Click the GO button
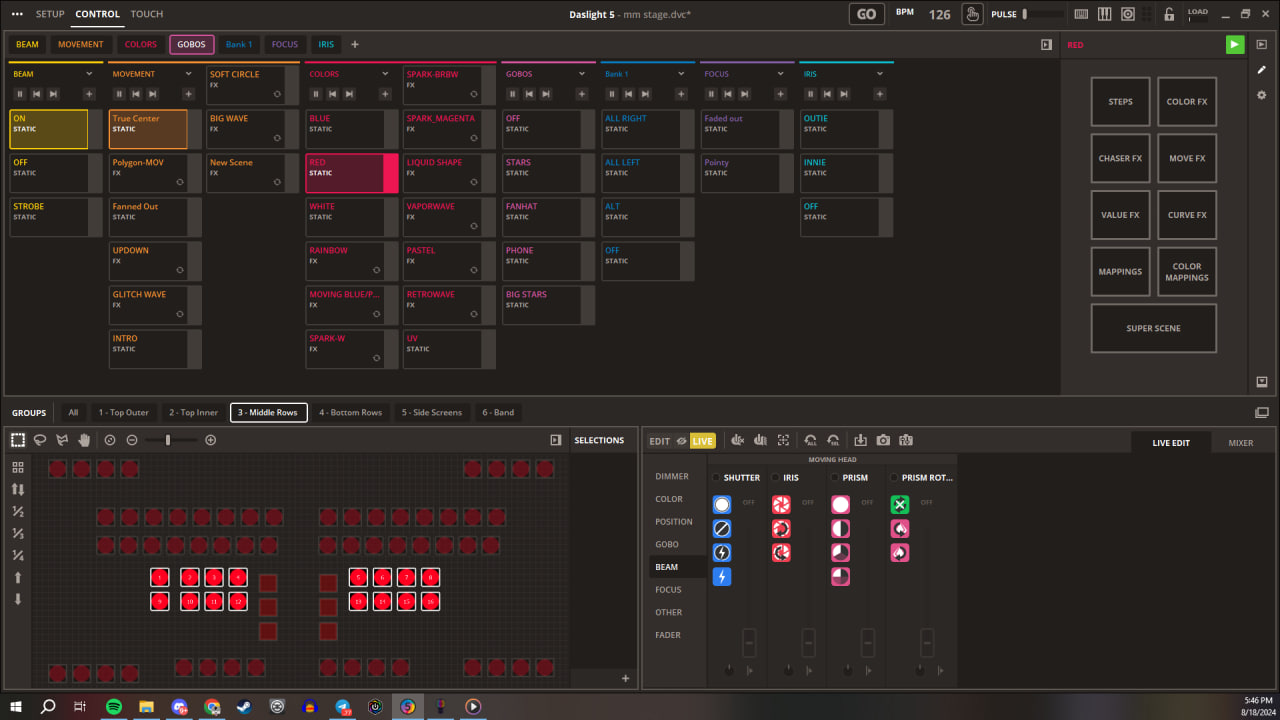This screenshot has height=720, width=1280. point(867,14)
